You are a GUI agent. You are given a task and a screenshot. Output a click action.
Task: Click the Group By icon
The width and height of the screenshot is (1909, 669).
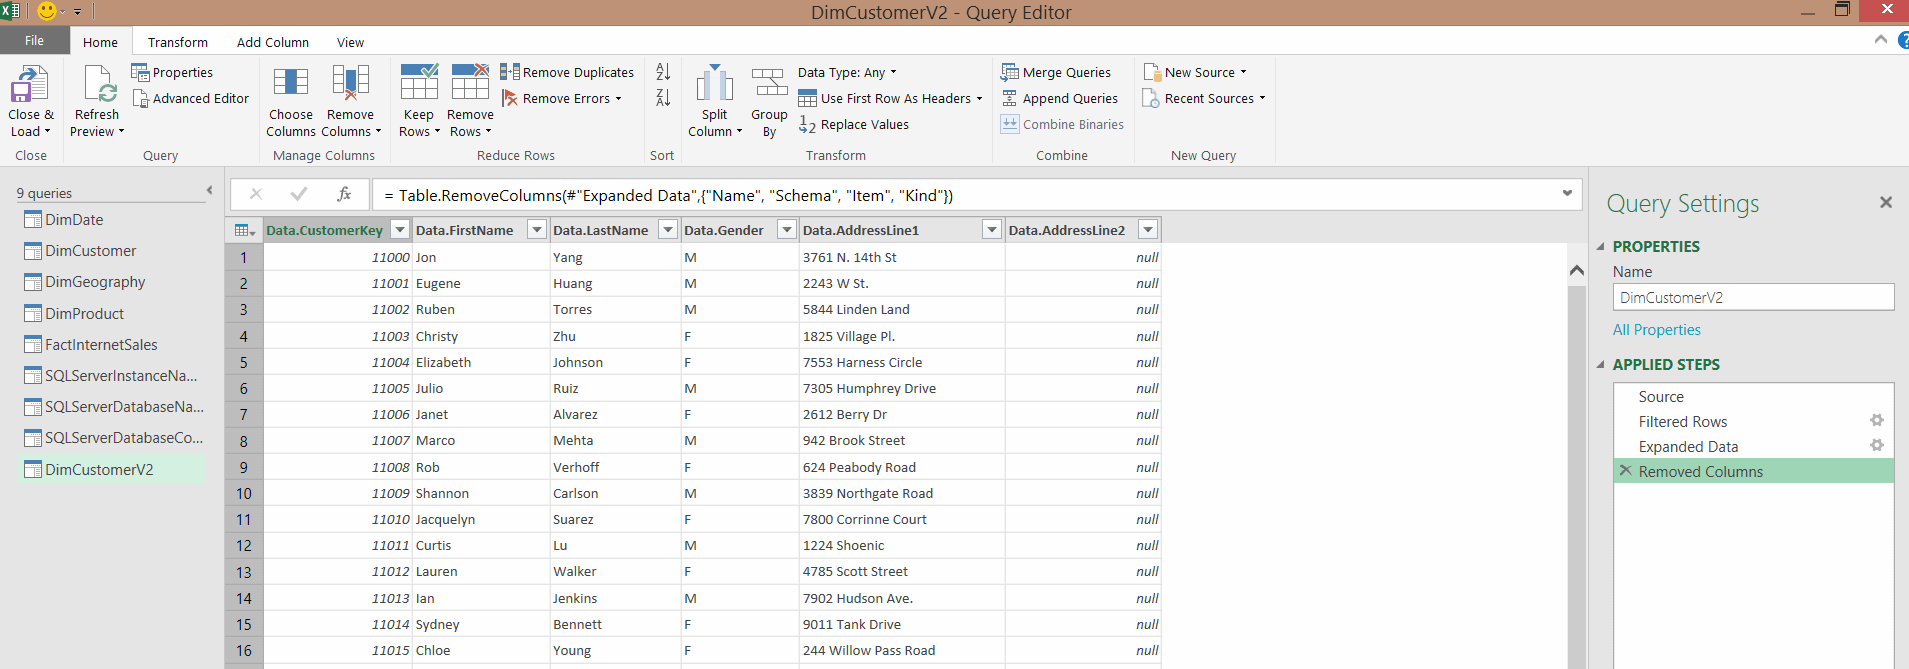click(769, 84)
